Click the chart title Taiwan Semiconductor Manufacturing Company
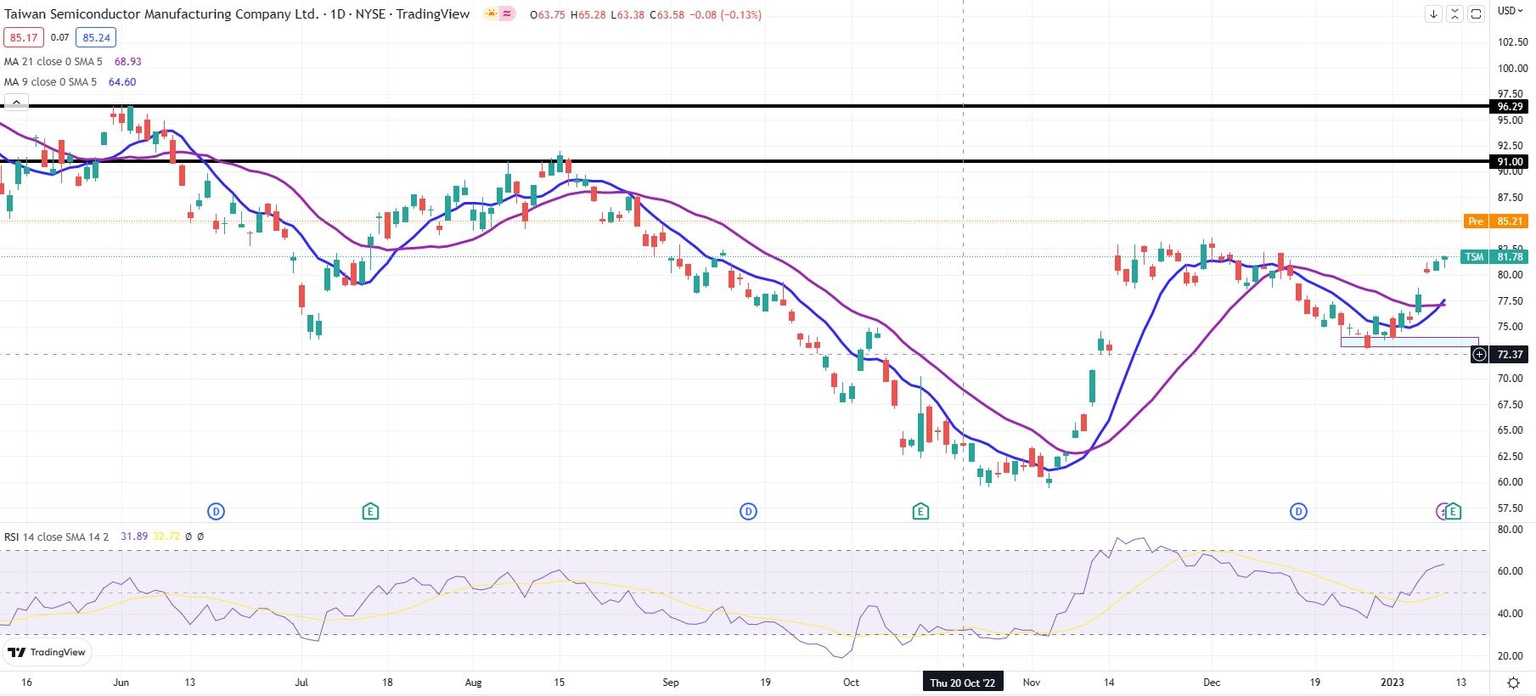1536x696 pixels. click(x=161, y=14)
